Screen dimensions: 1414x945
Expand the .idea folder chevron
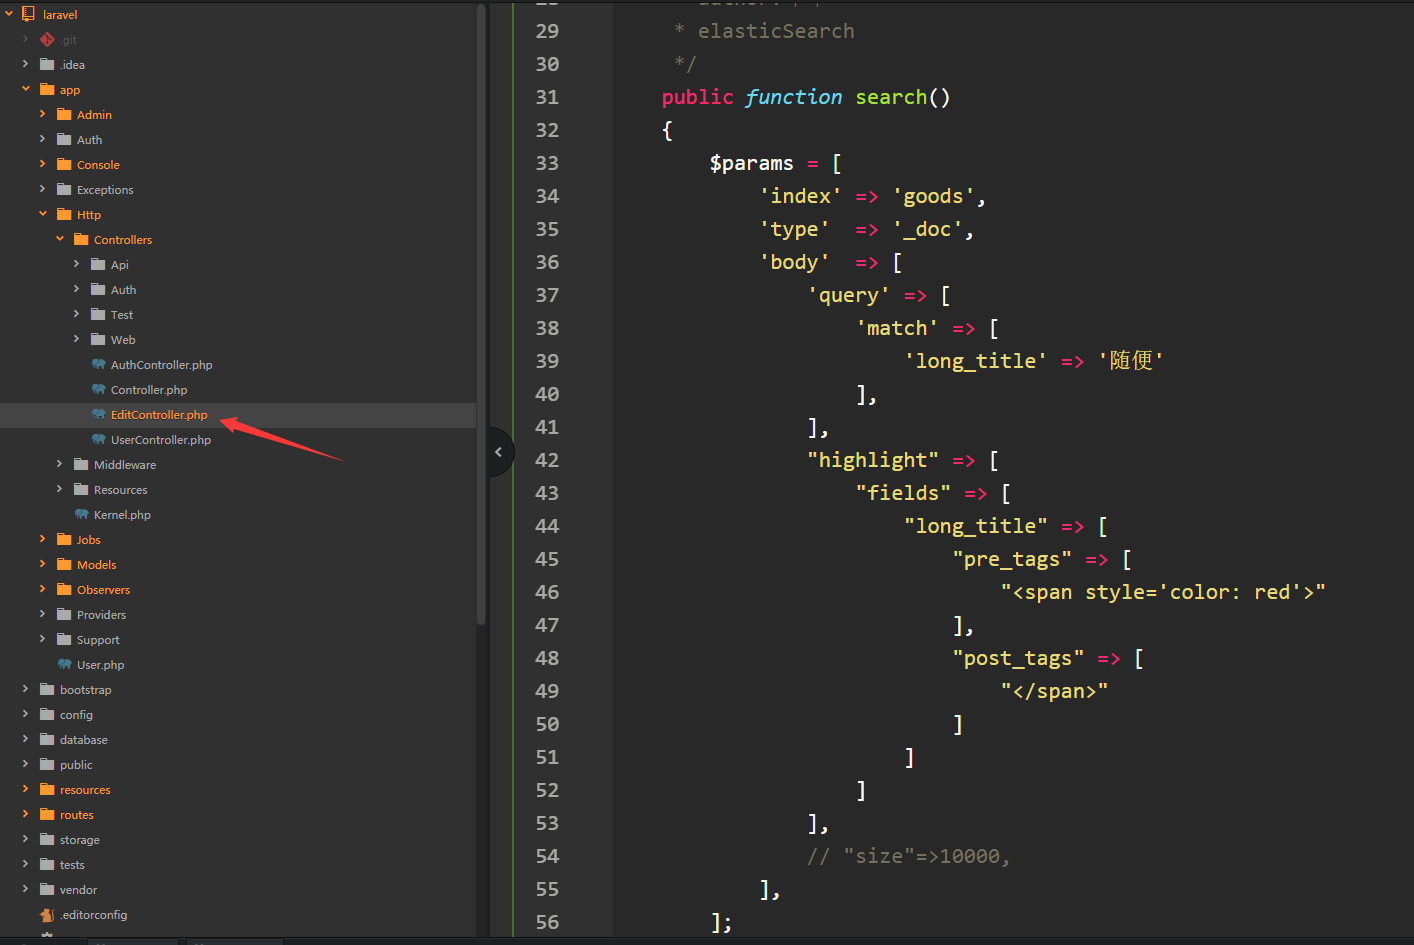pyautogui.click(x=26, y=64)
